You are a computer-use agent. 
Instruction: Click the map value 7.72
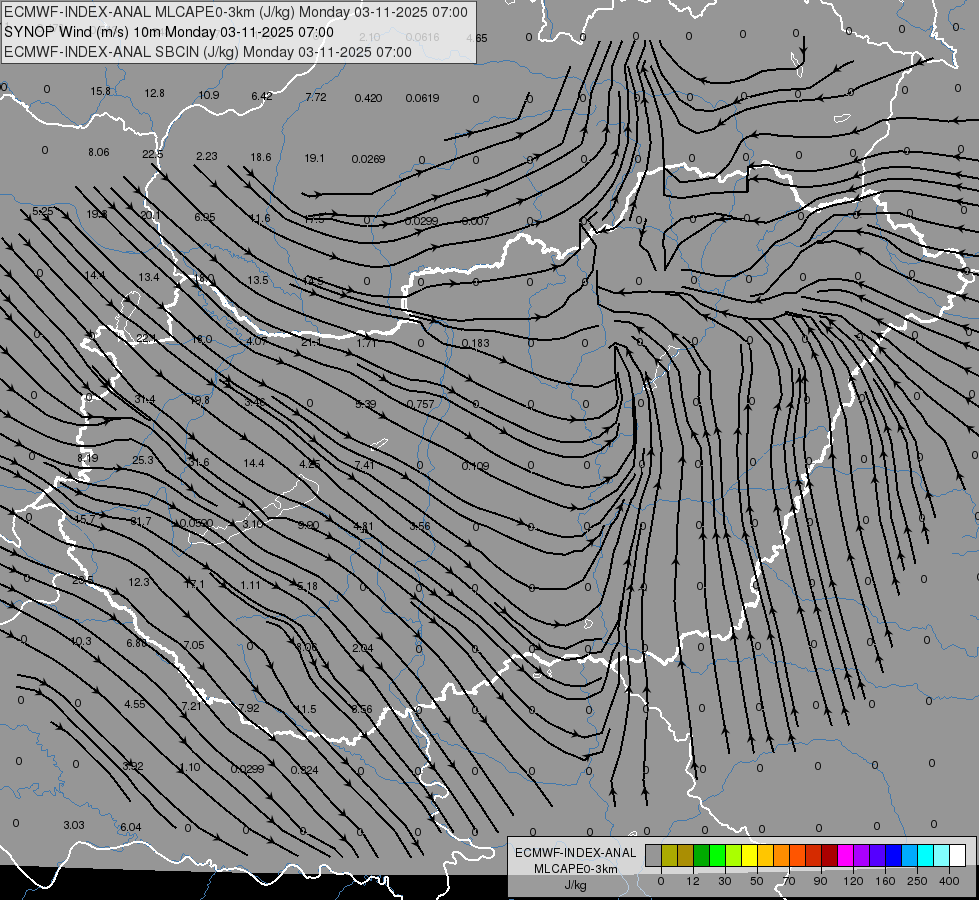point(316,97)
